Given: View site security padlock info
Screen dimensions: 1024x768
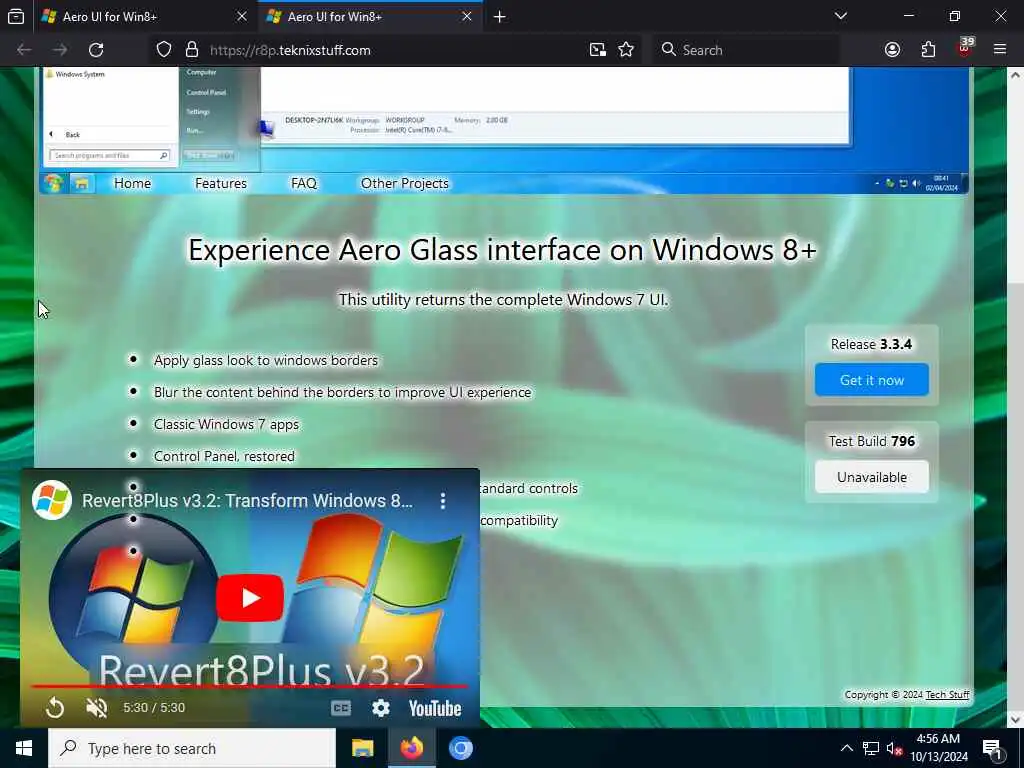Looking at the screenshot, I should coord(191,50).
